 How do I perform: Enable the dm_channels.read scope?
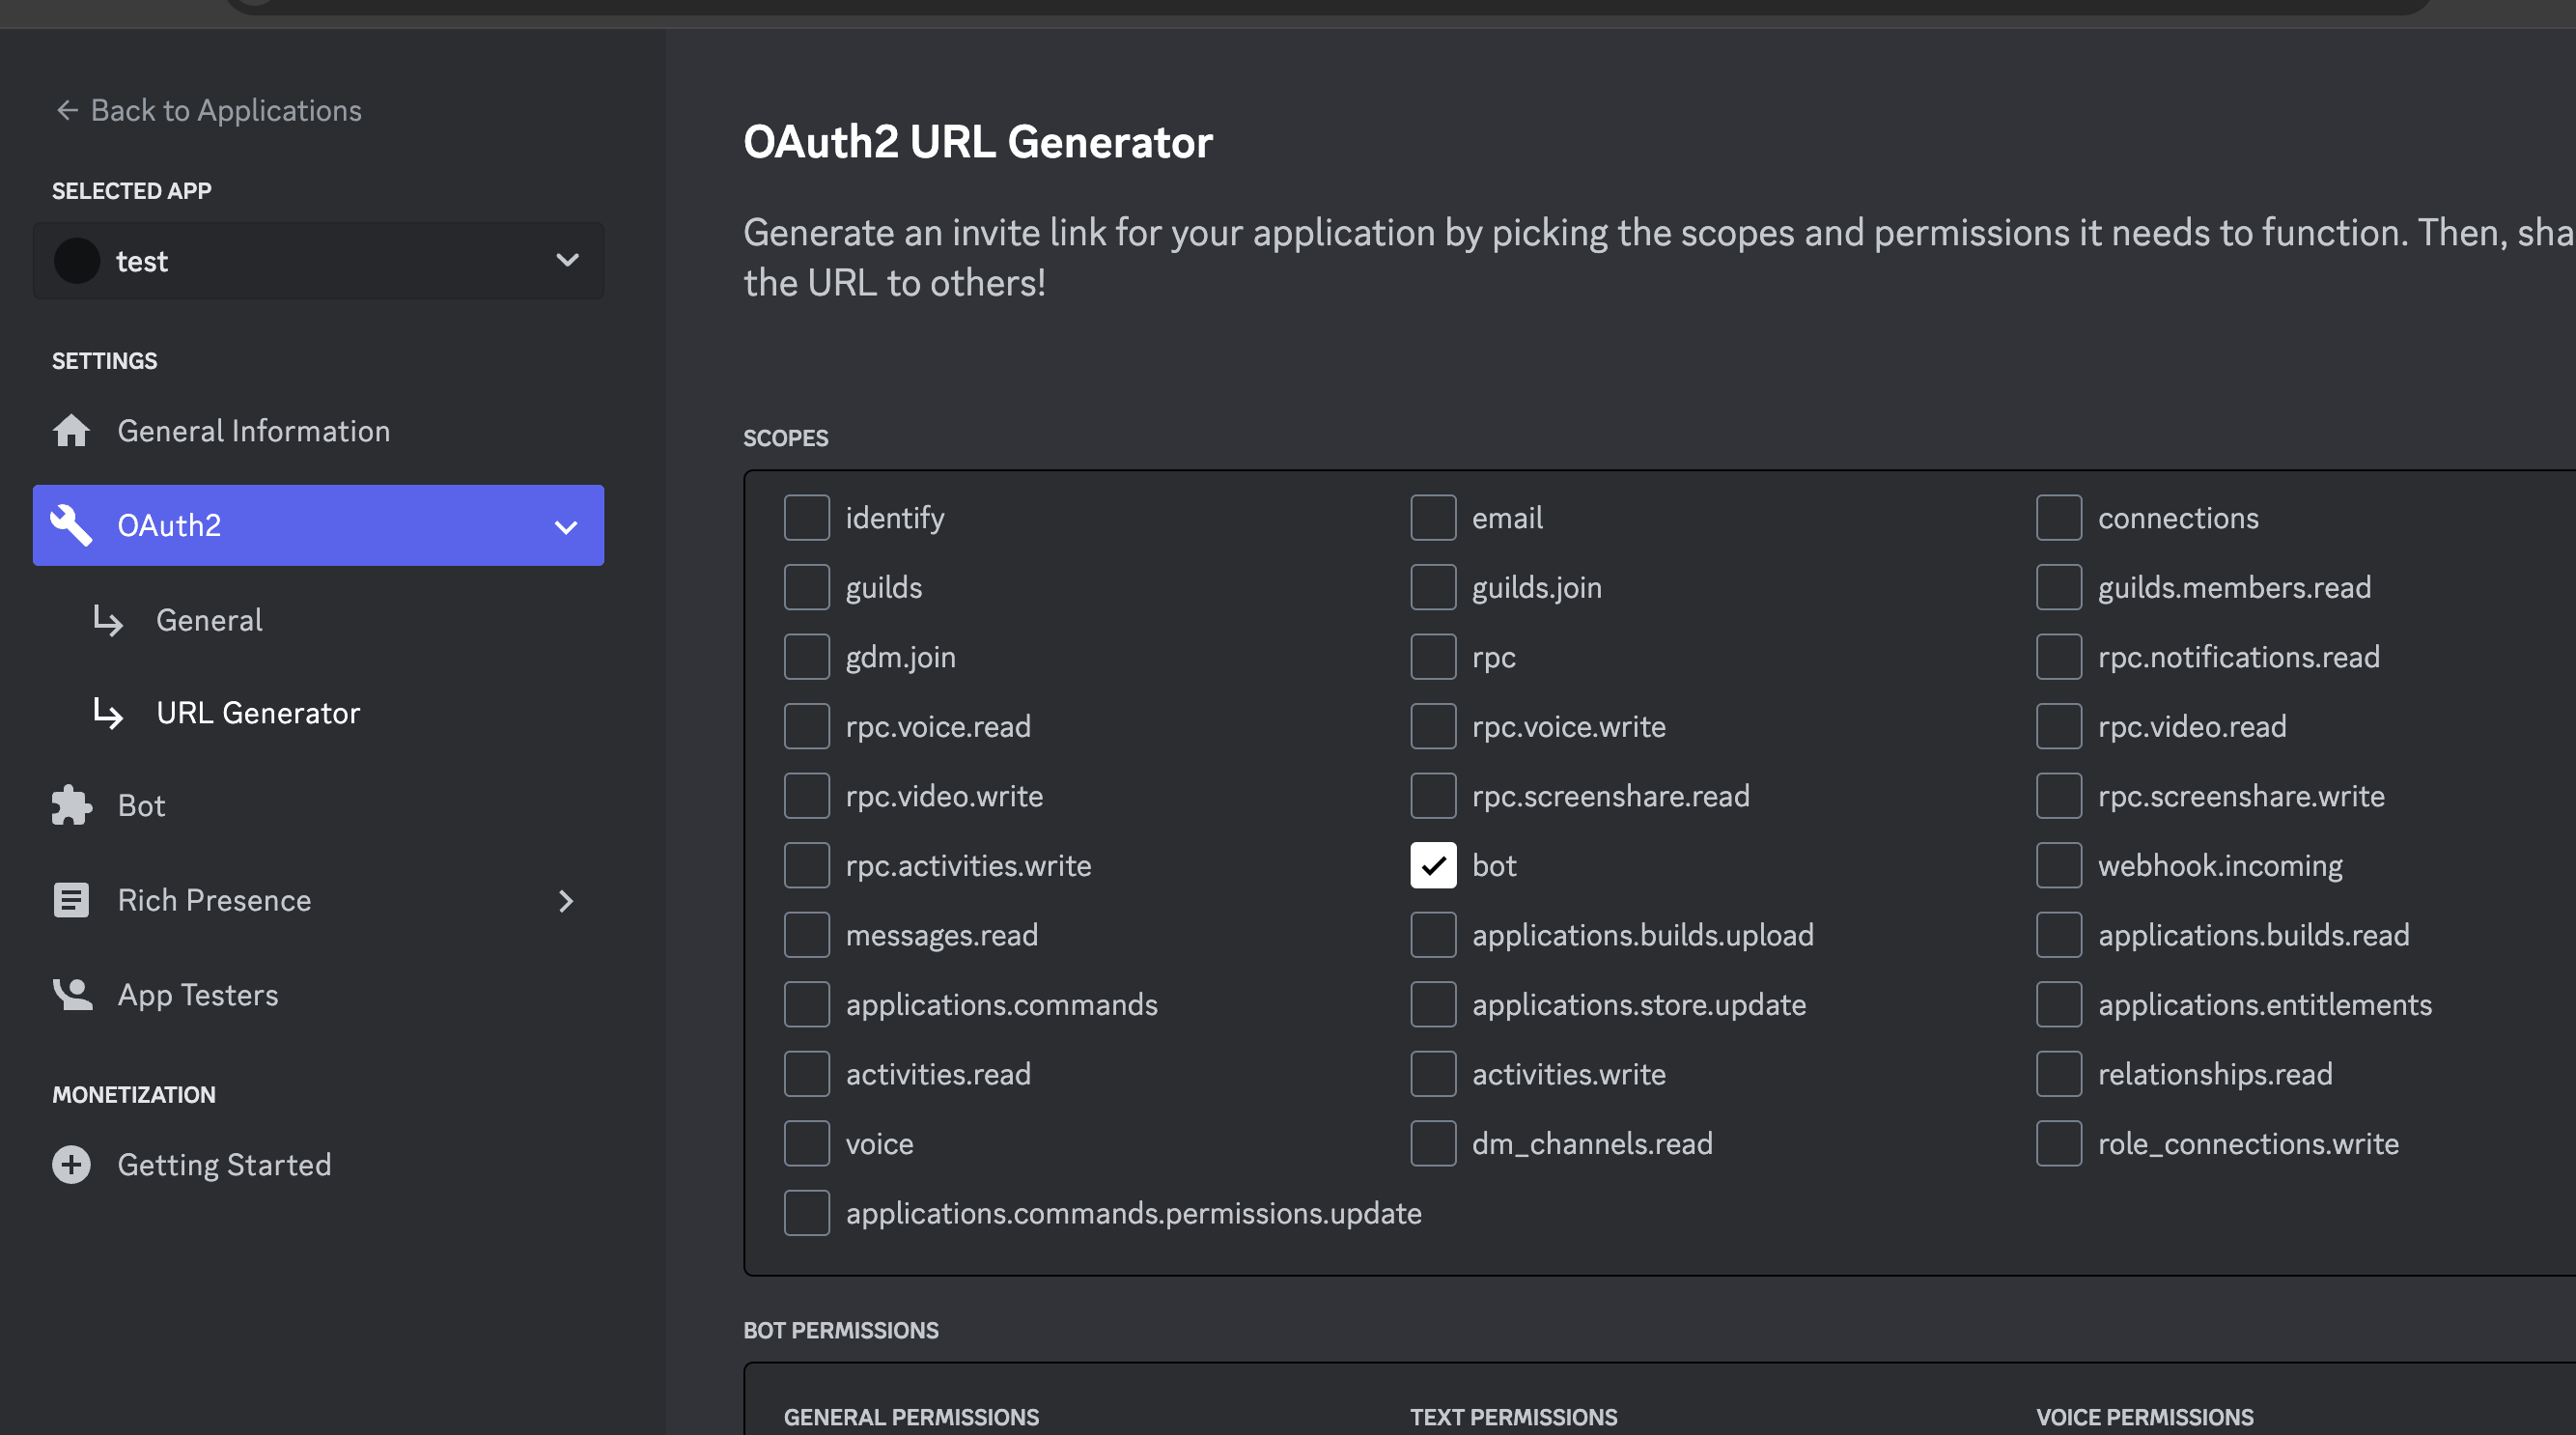click(x=1433, y=1143)
